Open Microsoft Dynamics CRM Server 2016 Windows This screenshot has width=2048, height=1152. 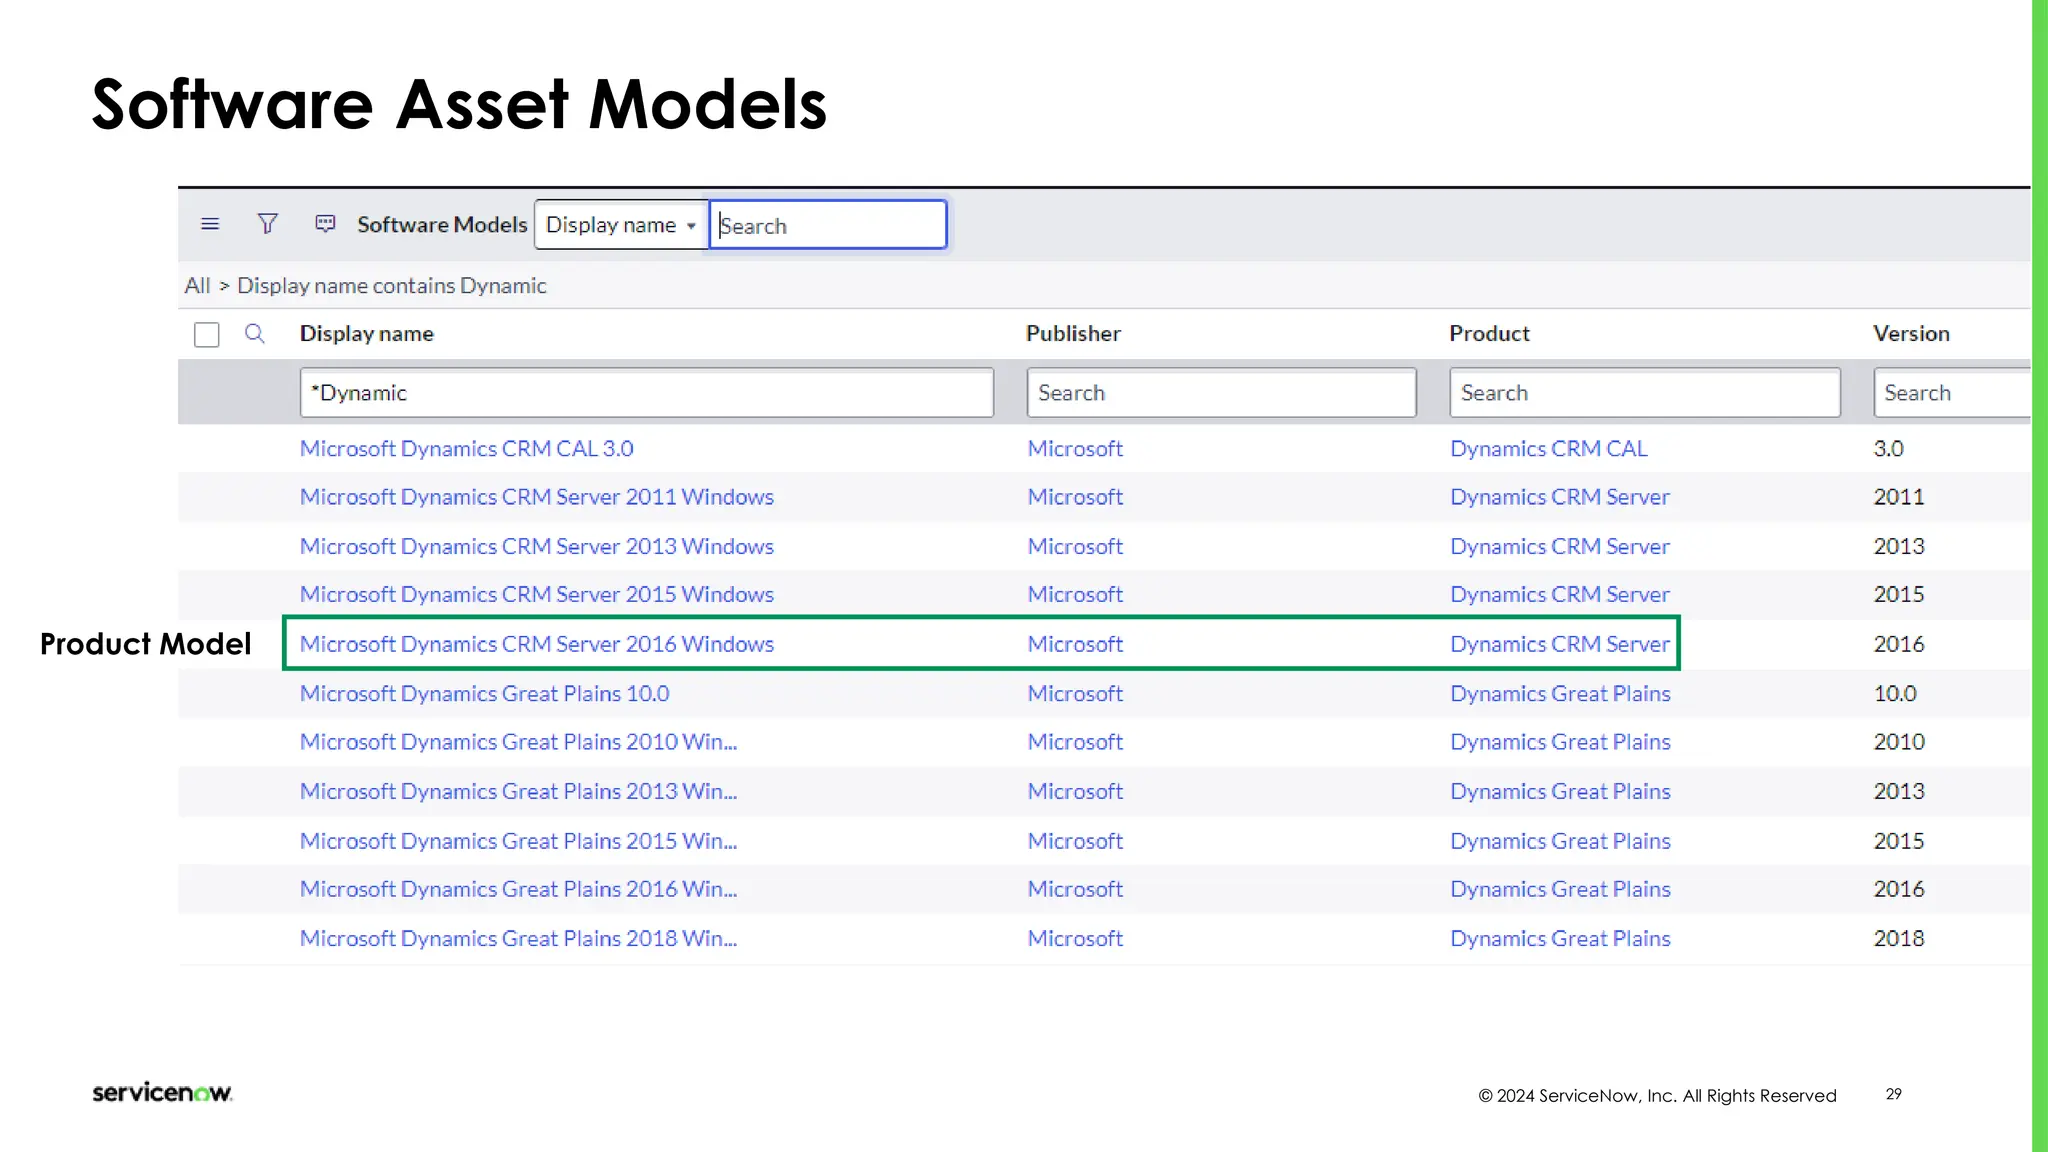[x=537, y=644]
